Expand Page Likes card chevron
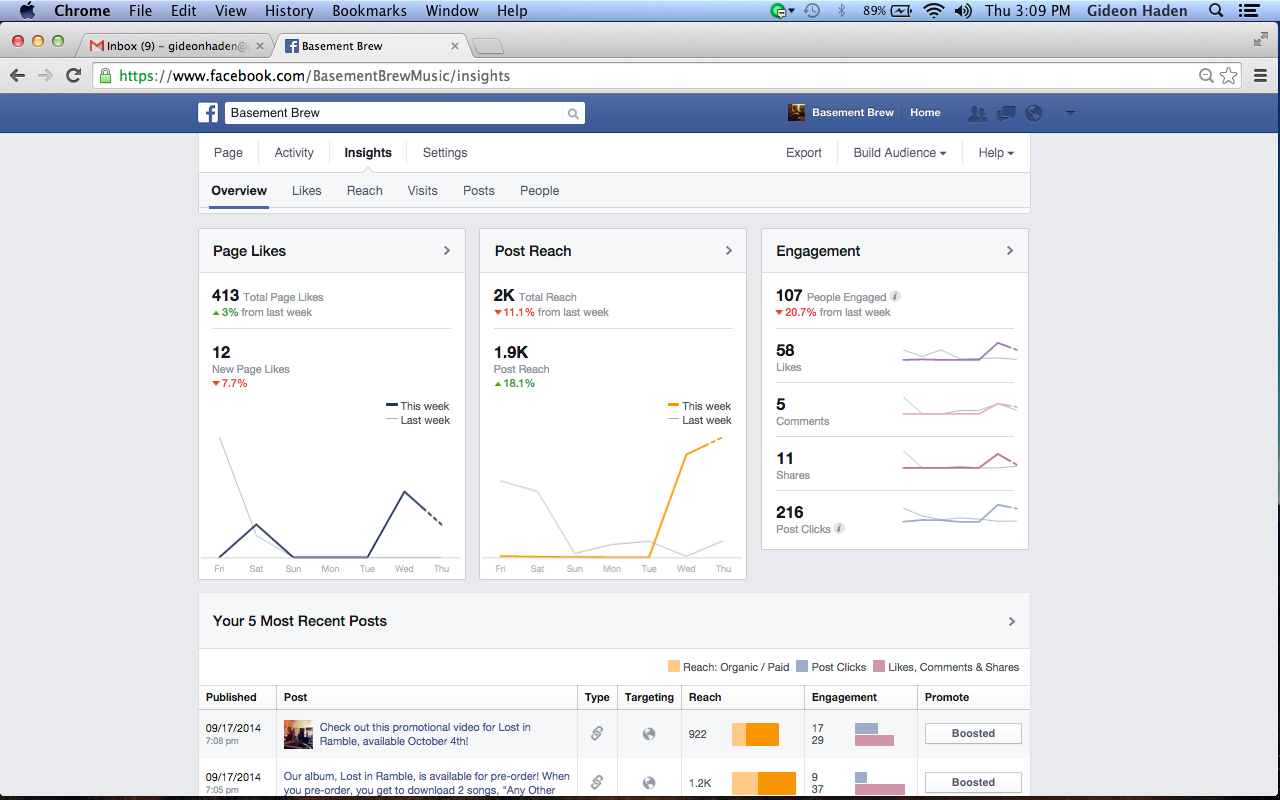The height and width of the screenshot is (800, 1280). coord(447,250)
